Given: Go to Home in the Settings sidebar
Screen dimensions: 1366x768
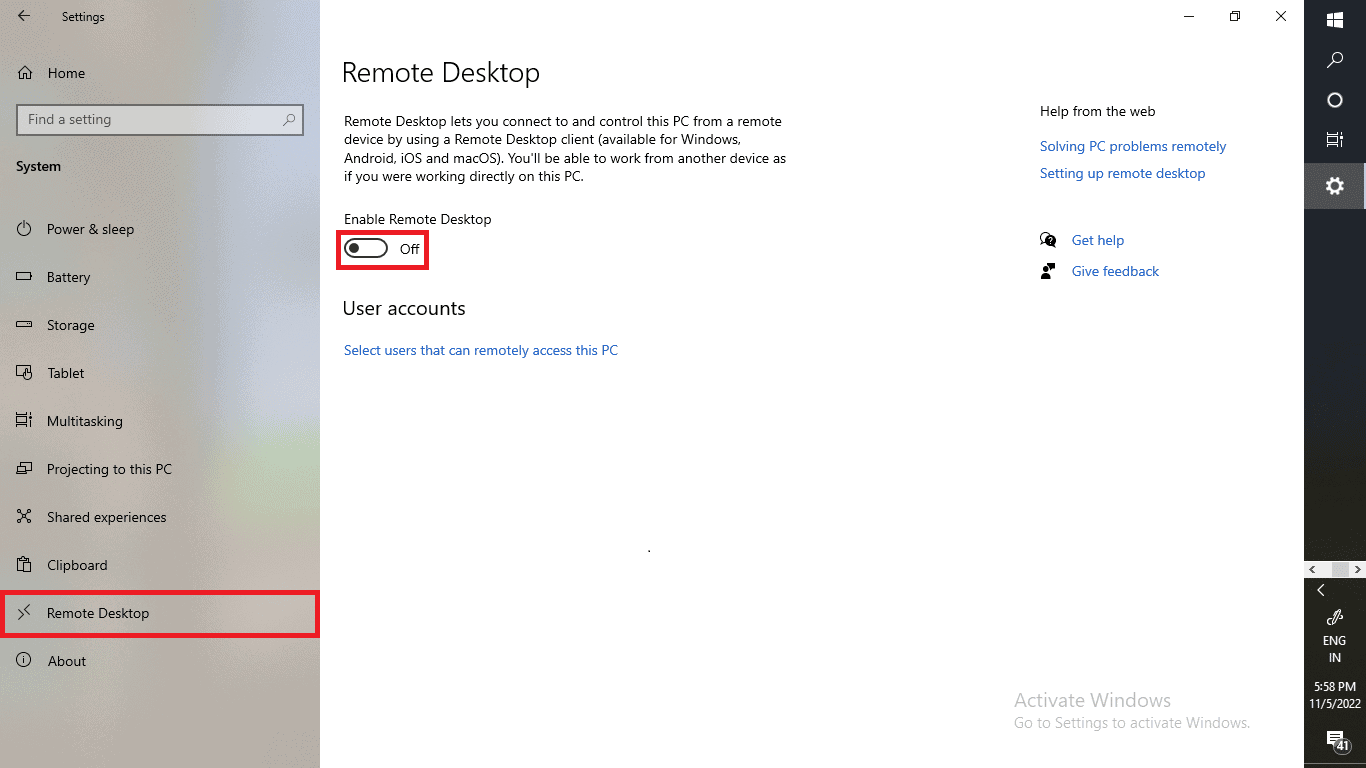Looking at the screenshot, I should click(x=66, y=73).
